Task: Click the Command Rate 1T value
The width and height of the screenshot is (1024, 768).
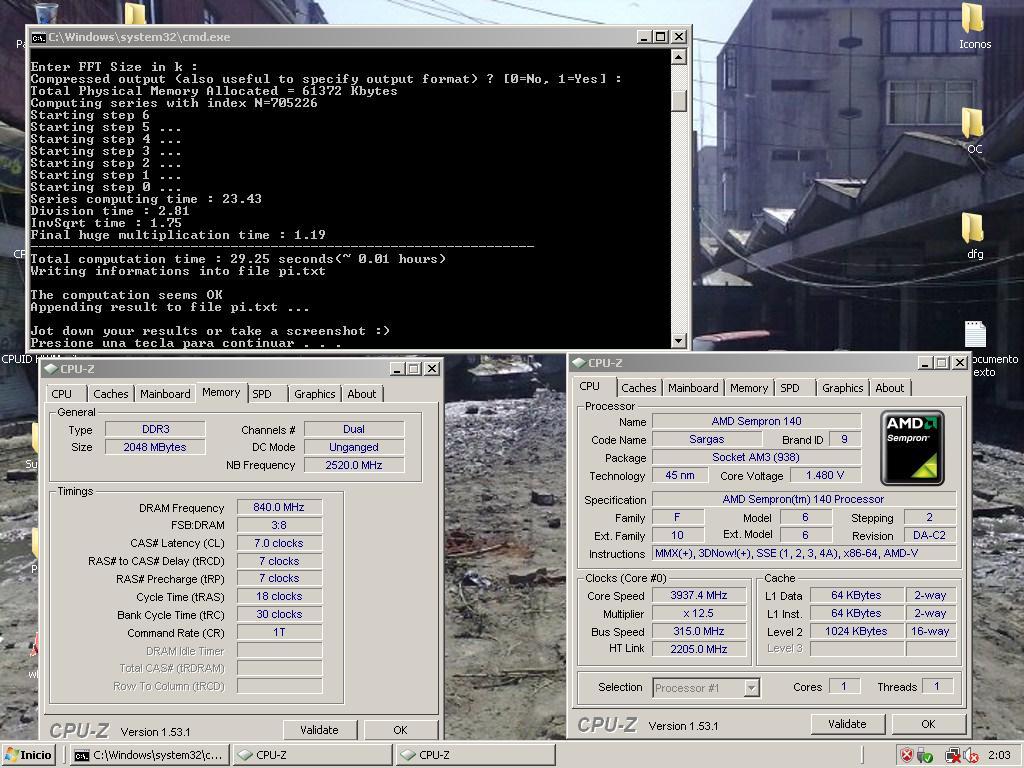Action: pos(279,632)
